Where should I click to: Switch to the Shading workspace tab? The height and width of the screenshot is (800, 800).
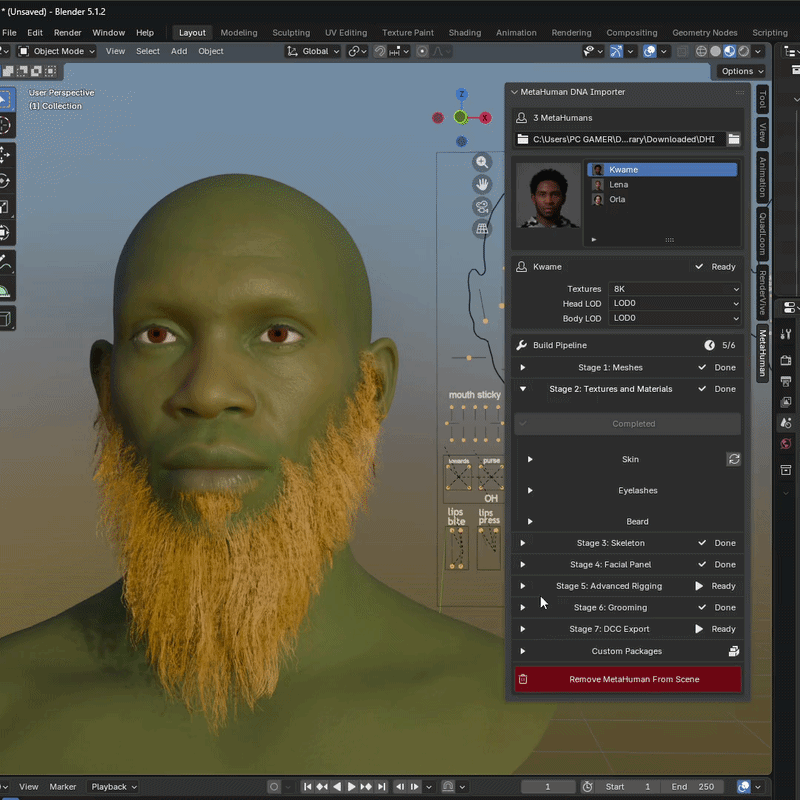click(x=464, y=33)
